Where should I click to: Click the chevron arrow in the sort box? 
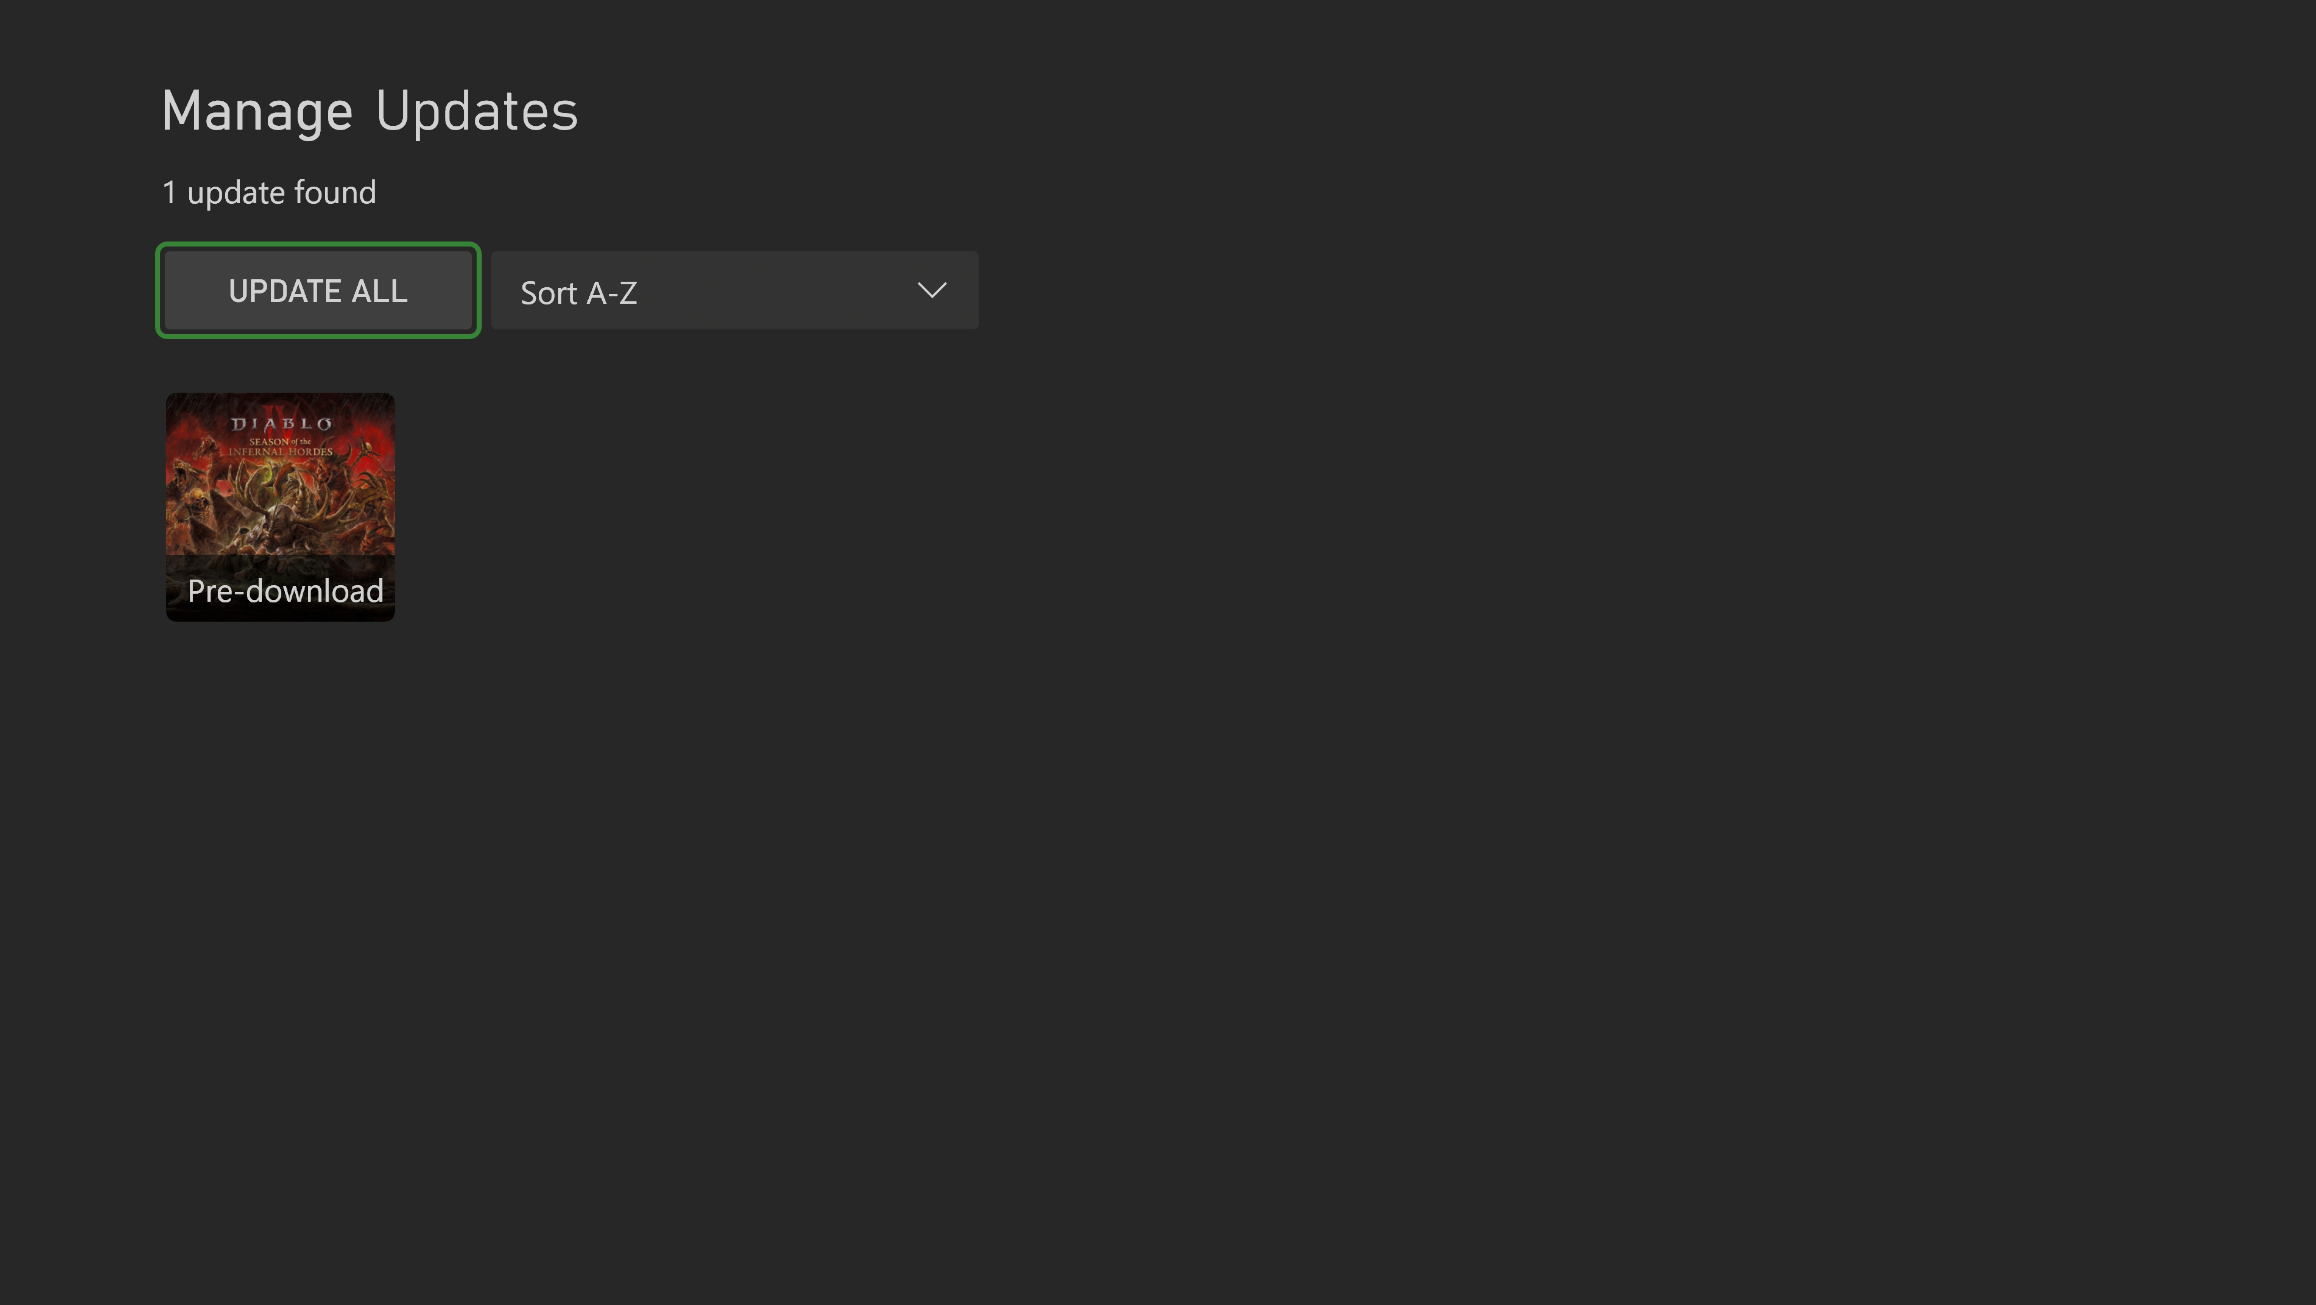point(931,291)
